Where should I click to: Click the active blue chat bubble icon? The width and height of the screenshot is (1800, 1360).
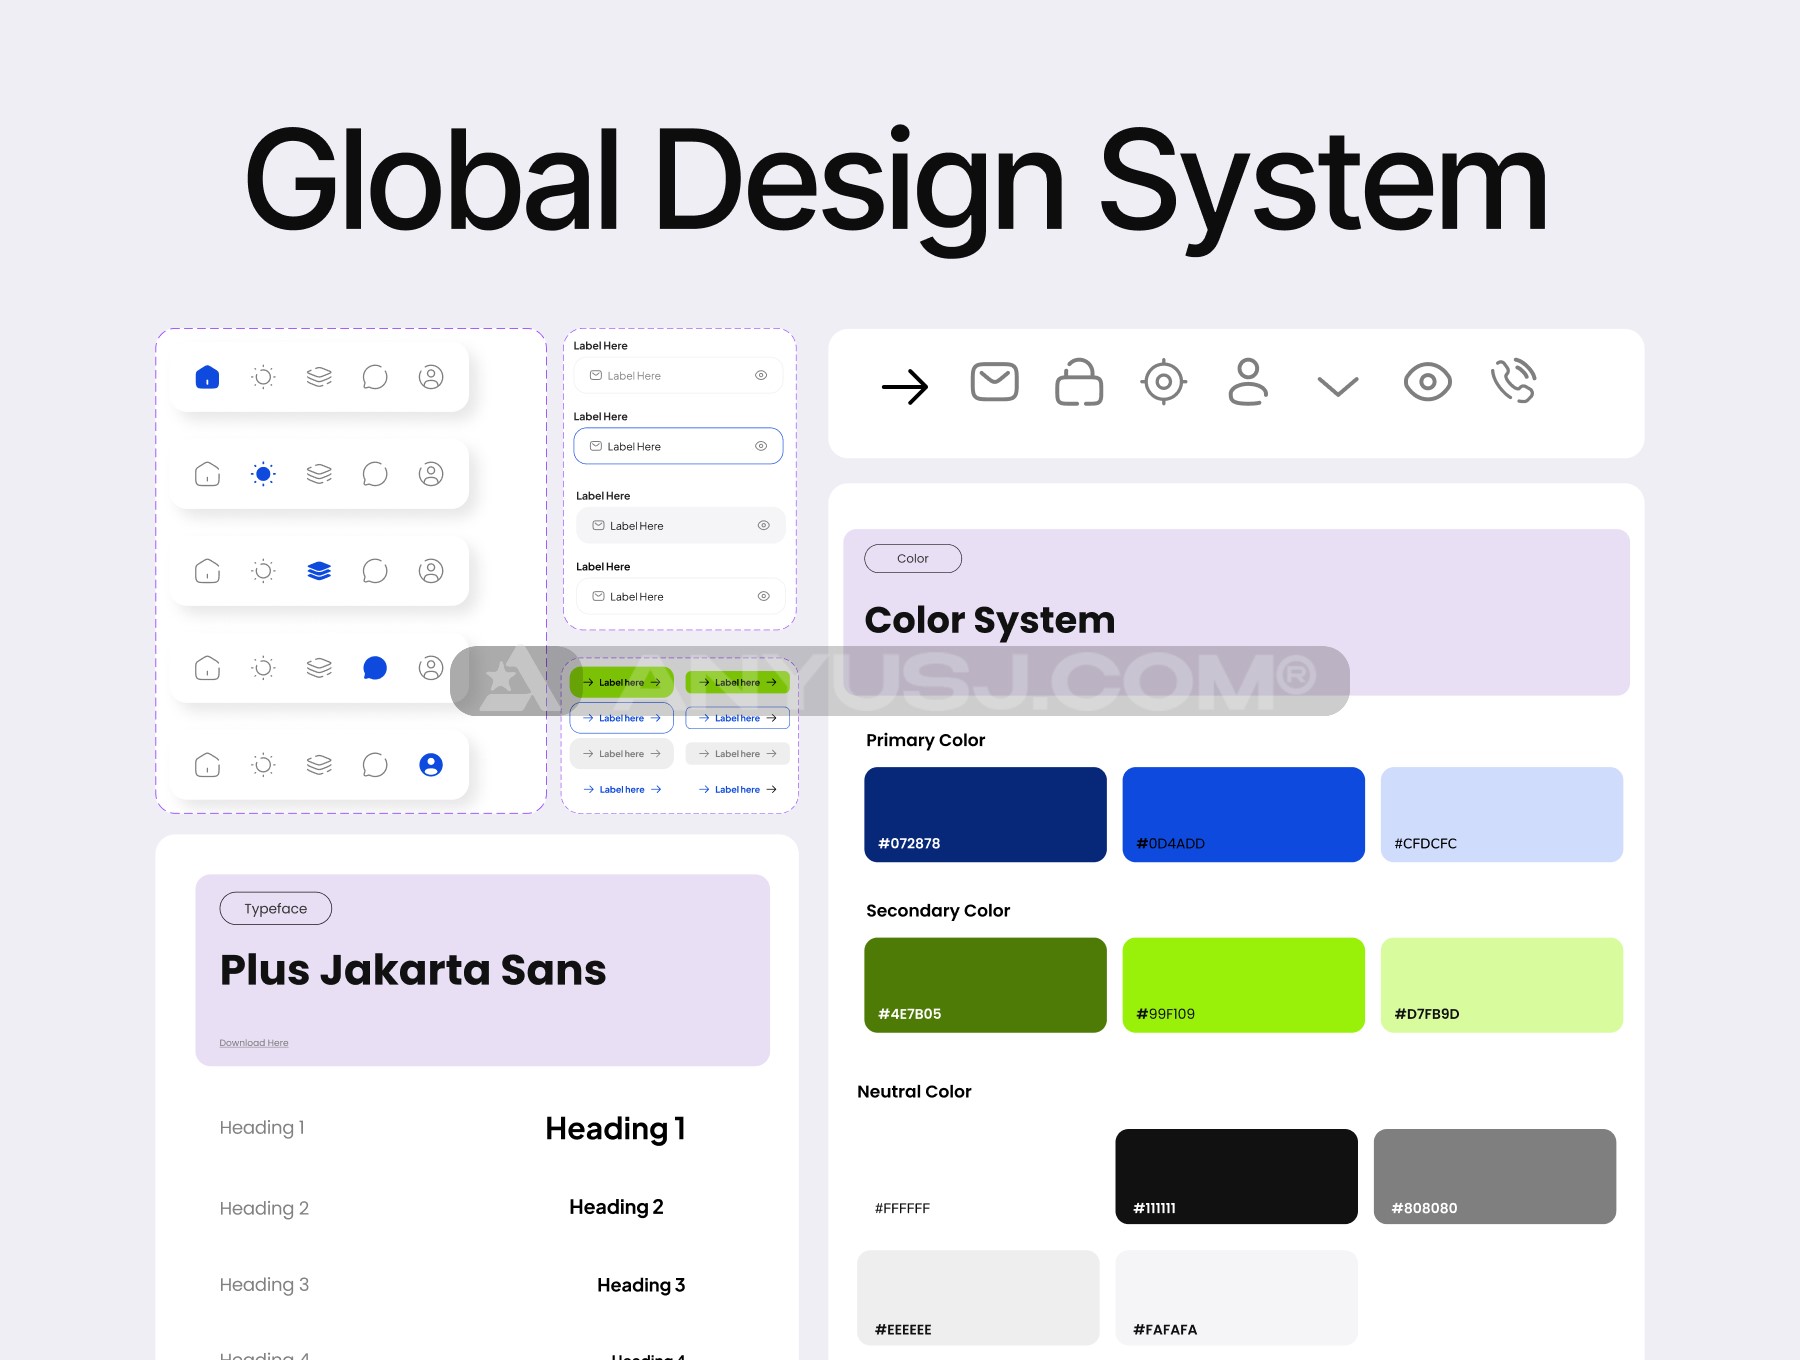375,668
